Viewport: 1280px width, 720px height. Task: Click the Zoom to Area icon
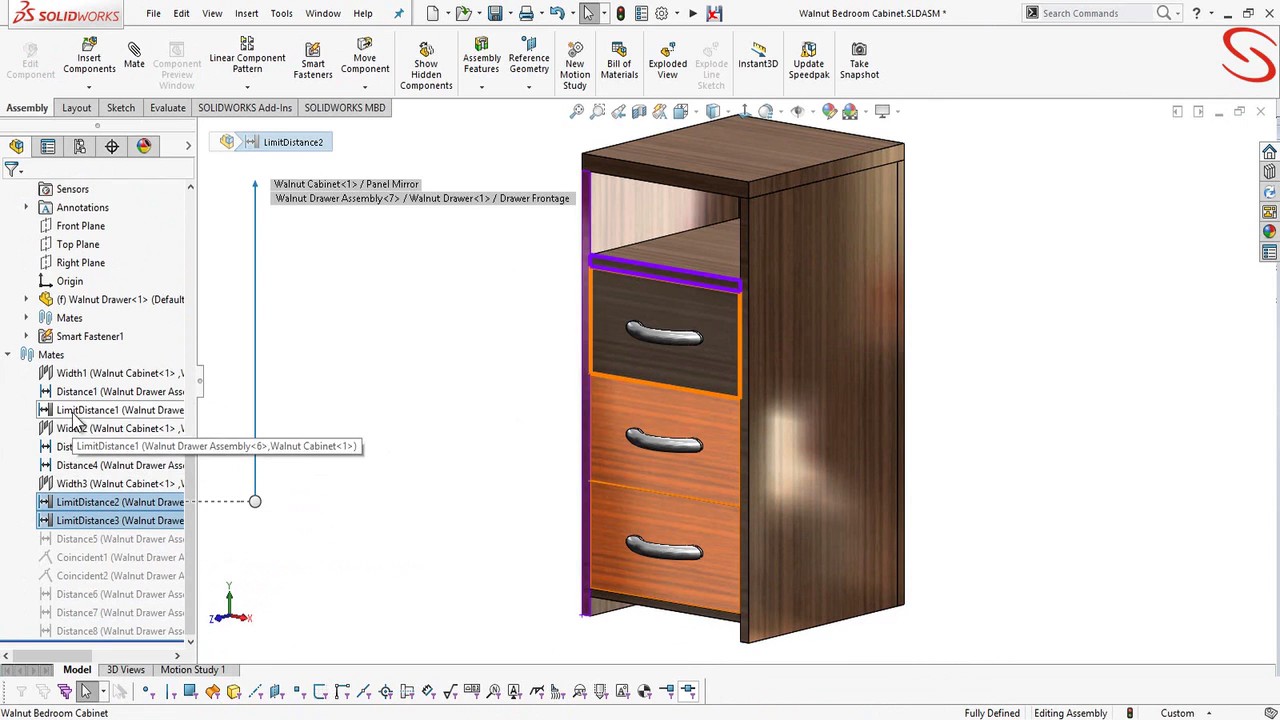point(598,112)
